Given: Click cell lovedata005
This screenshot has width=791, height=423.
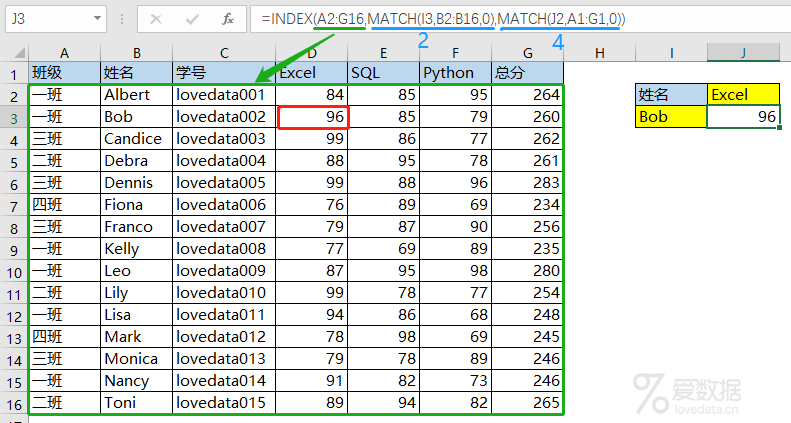Looking at the screenshot, I should pyautogui.click(x=224, y=183).
